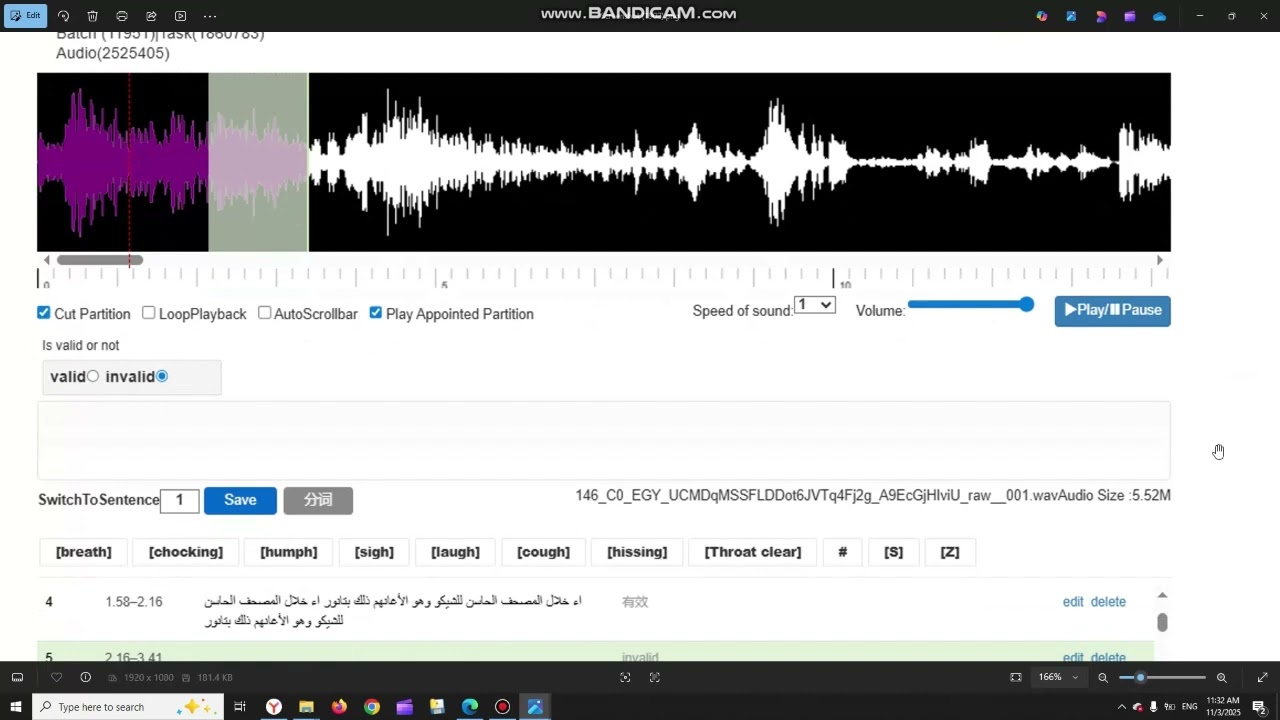1280x720 pixels.
Task: Enter fullscreen using the diagonal arrows icon
Action: (1262, 677)
